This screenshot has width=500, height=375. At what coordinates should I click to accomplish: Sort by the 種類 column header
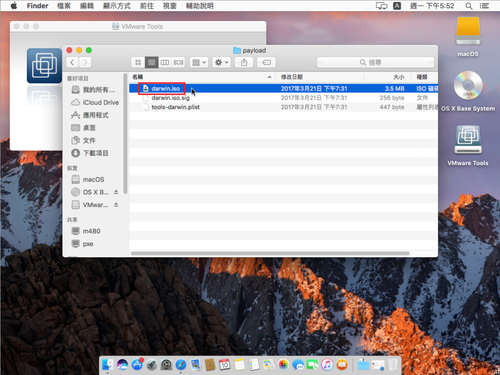tap(422, 77)
